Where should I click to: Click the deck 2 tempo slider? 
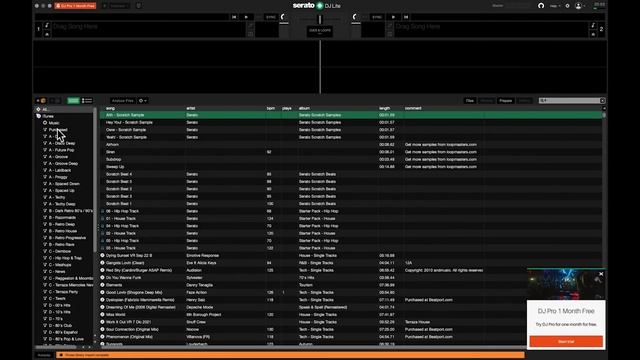tap(356, 23)
